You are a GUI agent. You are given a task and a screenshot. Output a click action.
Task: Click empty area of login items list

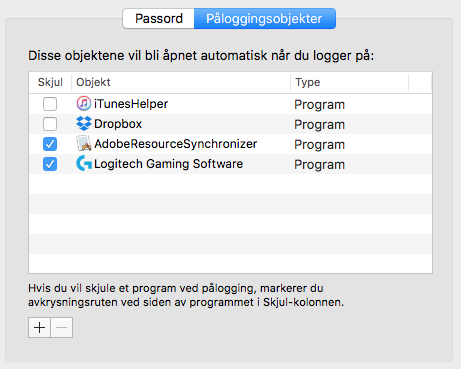pyautogui.click(x=230, y=223)
